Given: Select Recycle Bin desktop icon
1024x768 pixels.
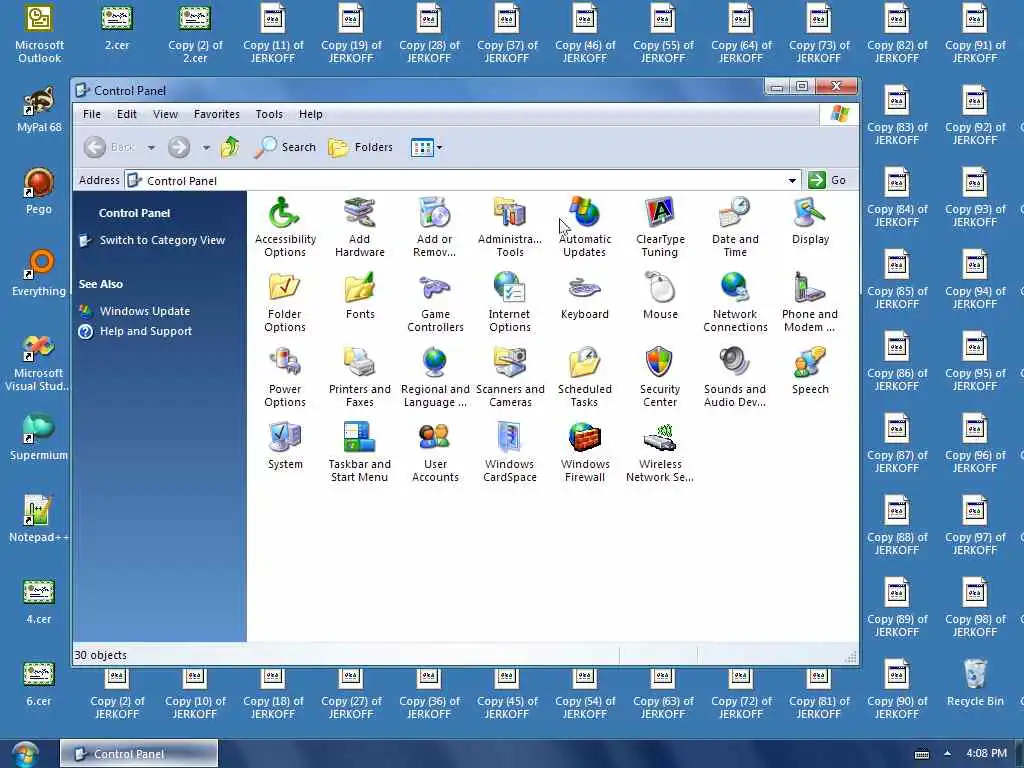Looking at the screenshot, I should [x=975, y=683].
